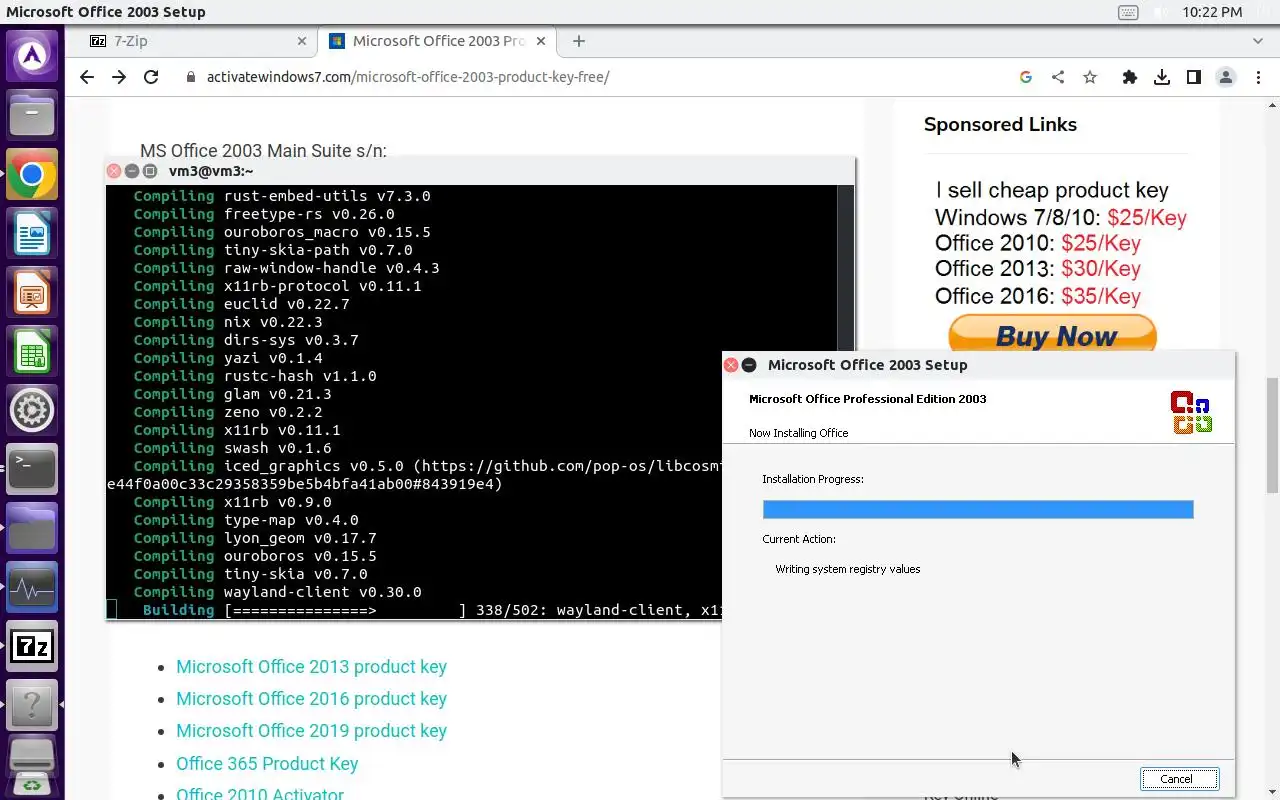Open the Files manager in the dock
Image resolution: width=1280 pixels, height=800 pixels.
[32, 114]
